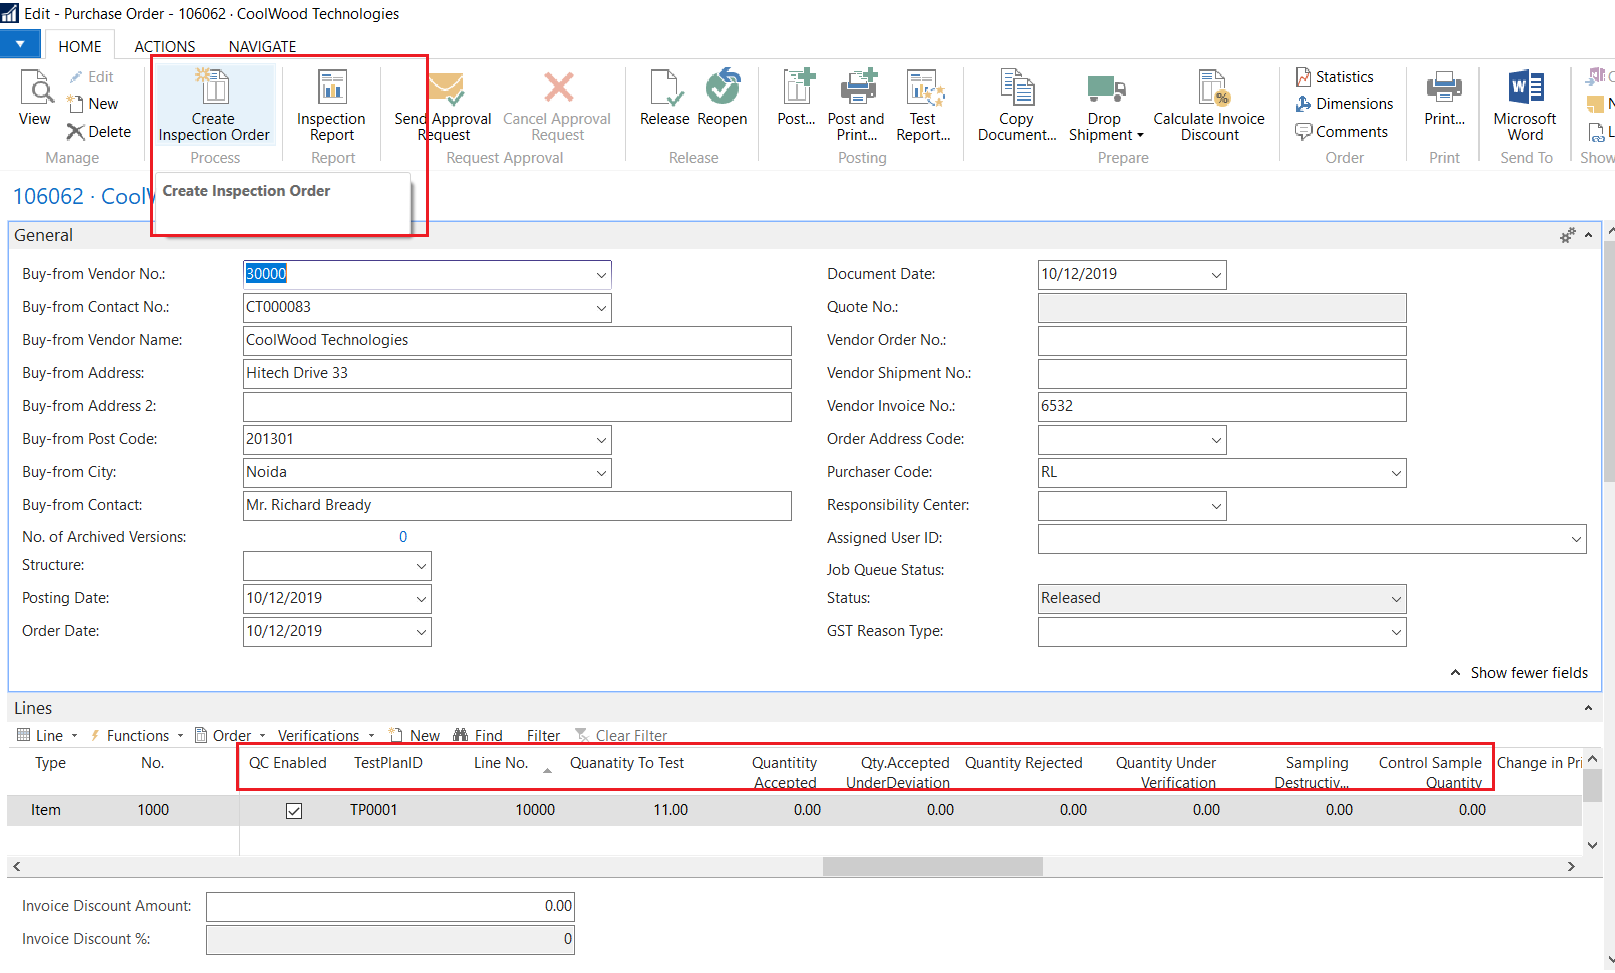Click the Quantity To Test value 11.00

click(x=670, y=810)
